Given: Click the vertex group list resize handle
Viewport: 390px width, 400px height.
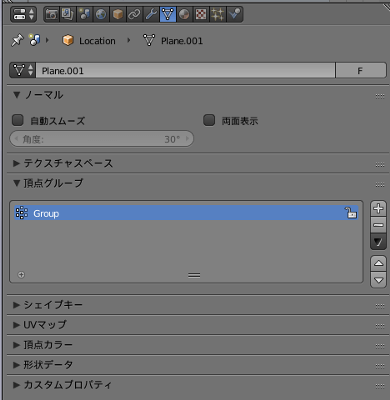Looking at the screenshot, I should click(194, 275).
